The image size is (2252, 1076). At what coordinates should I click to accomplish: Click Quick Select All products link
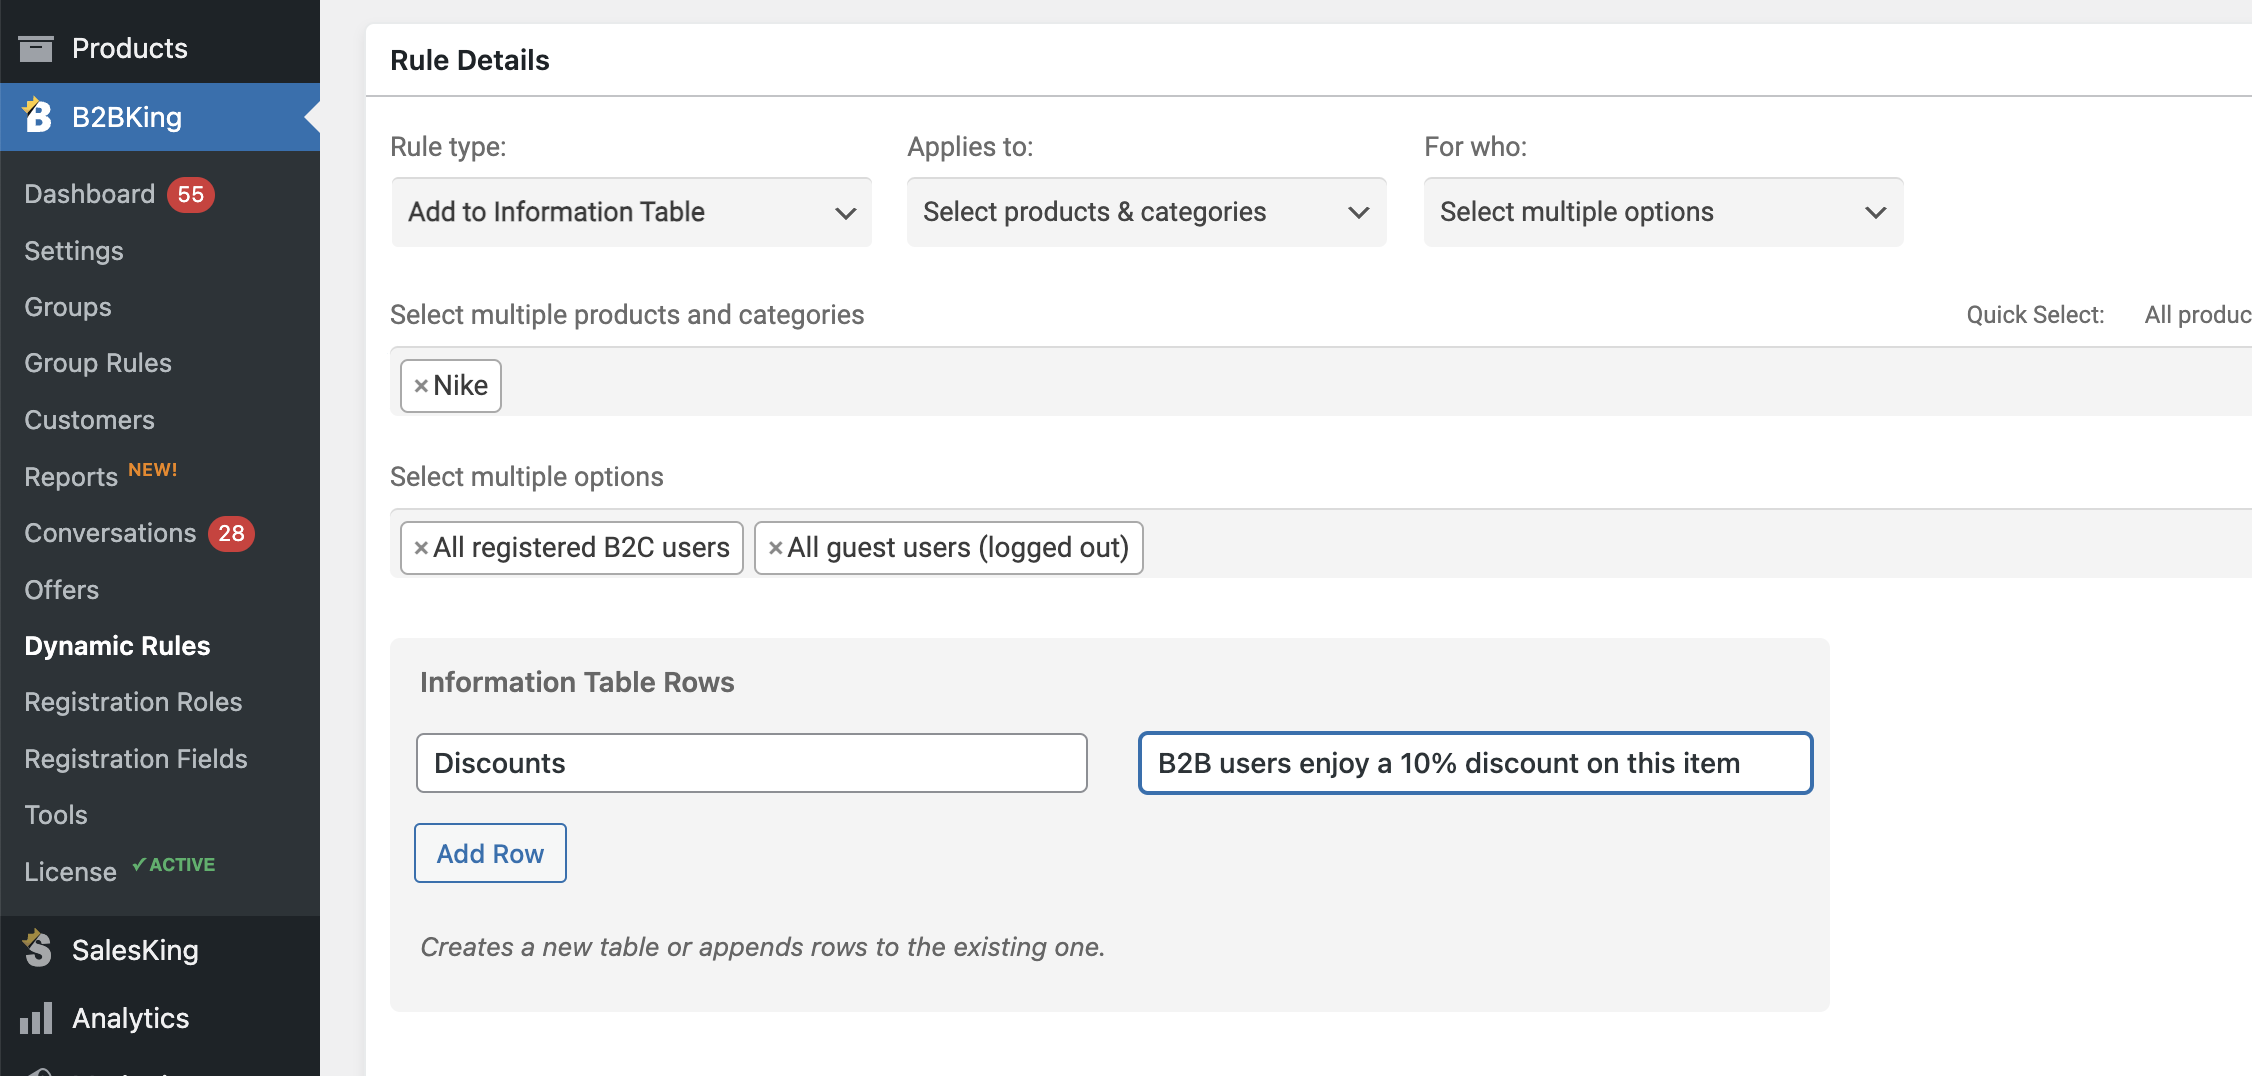pyautogui.click(x=2198, y=315)
